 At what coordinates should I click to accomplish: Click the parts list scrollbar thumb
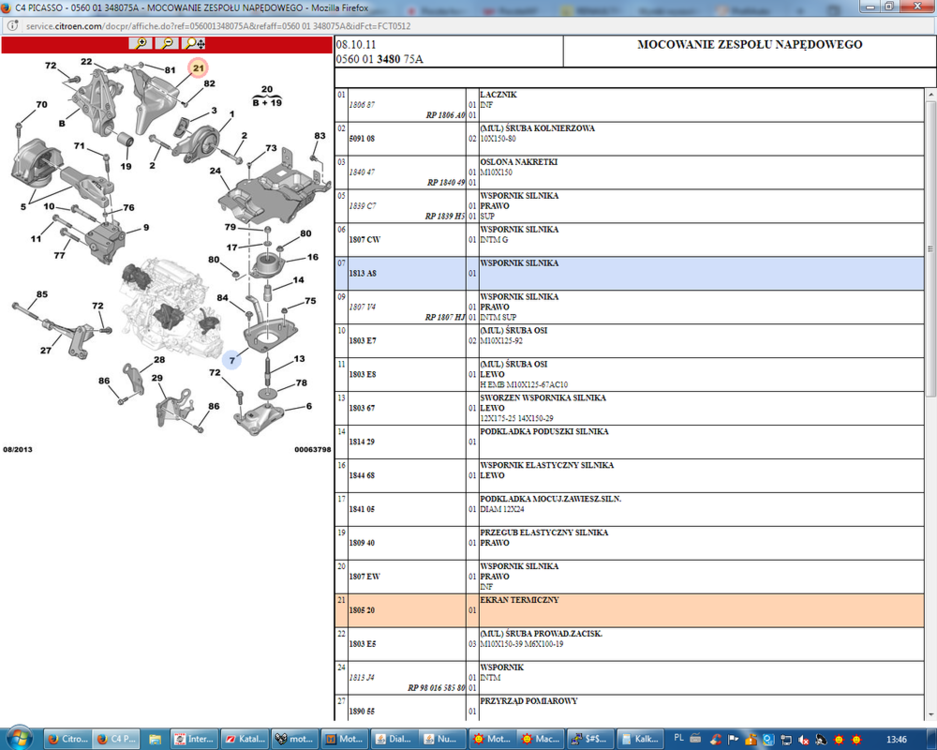coord(930,248)
